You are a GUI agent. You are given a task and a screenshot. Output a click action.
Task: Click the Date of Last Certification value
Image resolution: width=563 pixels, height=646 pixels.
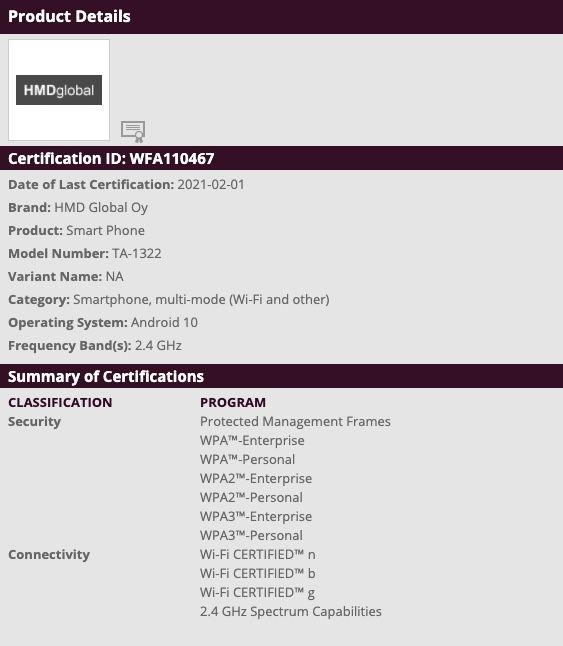[211, 185]
